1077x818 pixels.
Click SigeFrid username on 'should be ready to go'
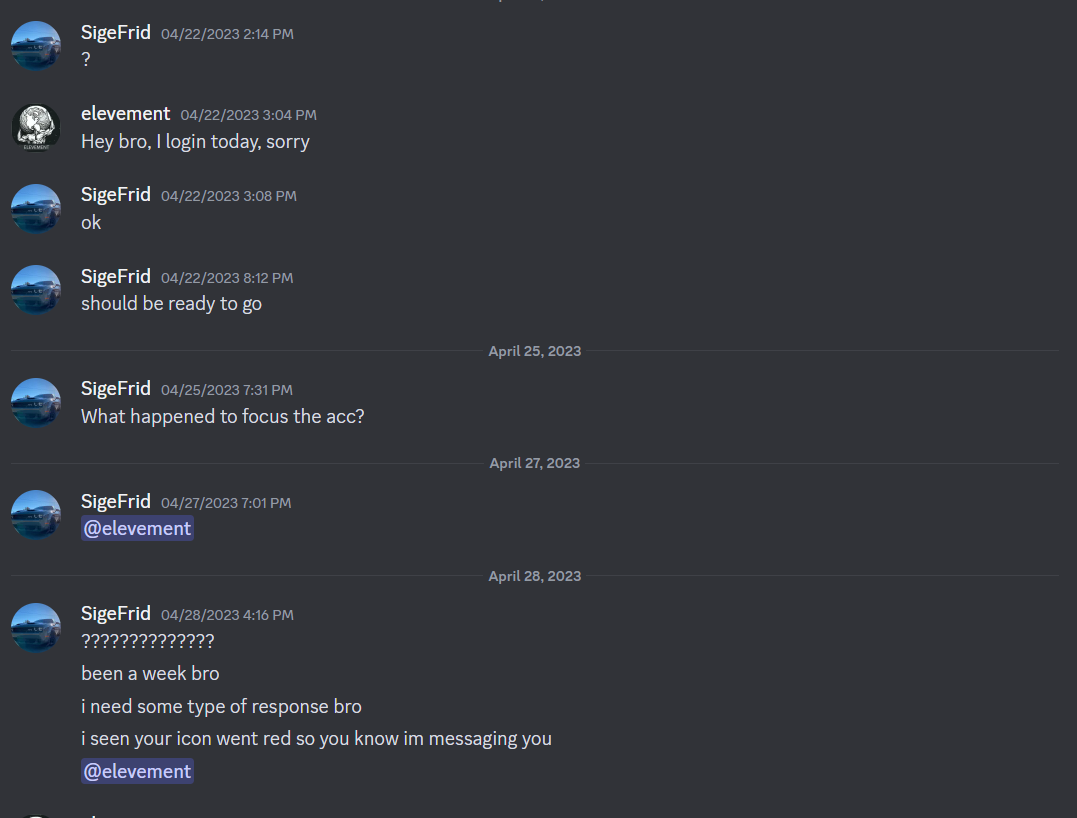point(115,277)
